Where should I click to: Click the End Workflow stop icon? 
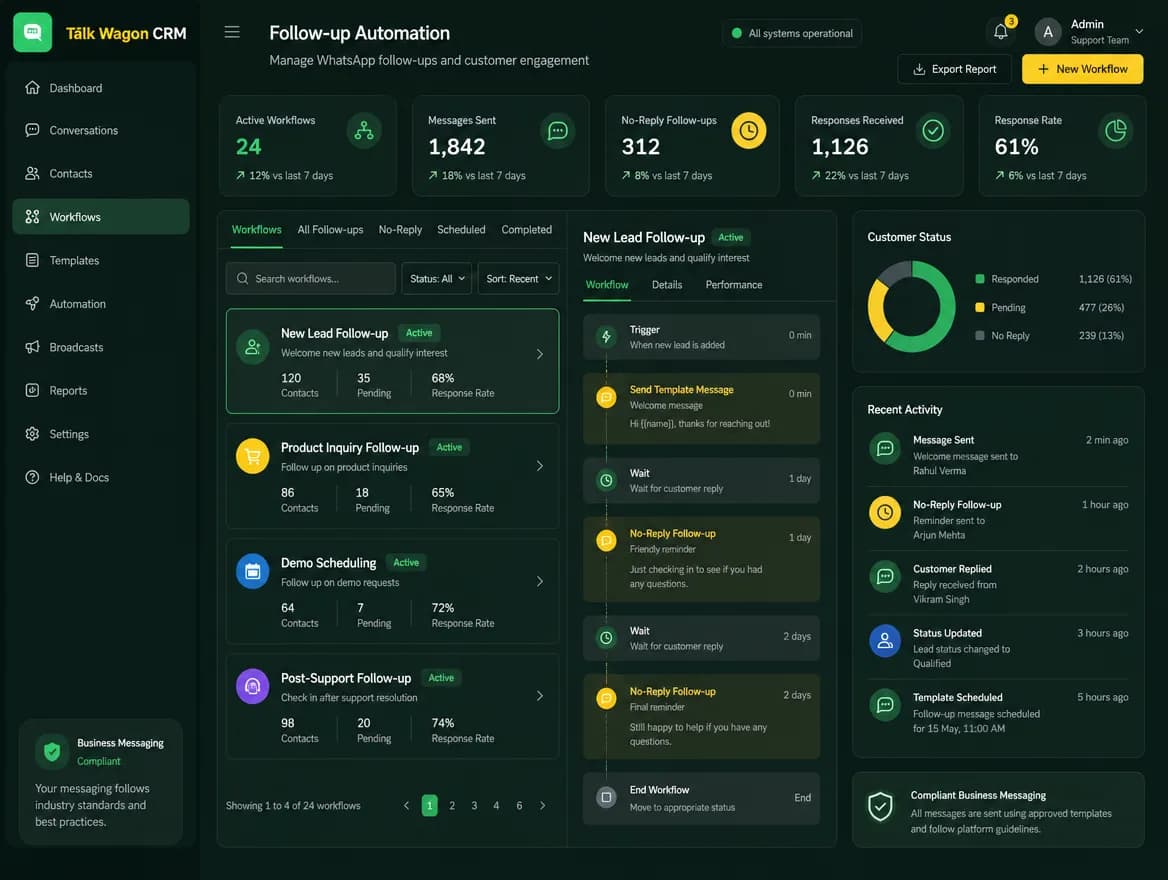coord(606,797)
